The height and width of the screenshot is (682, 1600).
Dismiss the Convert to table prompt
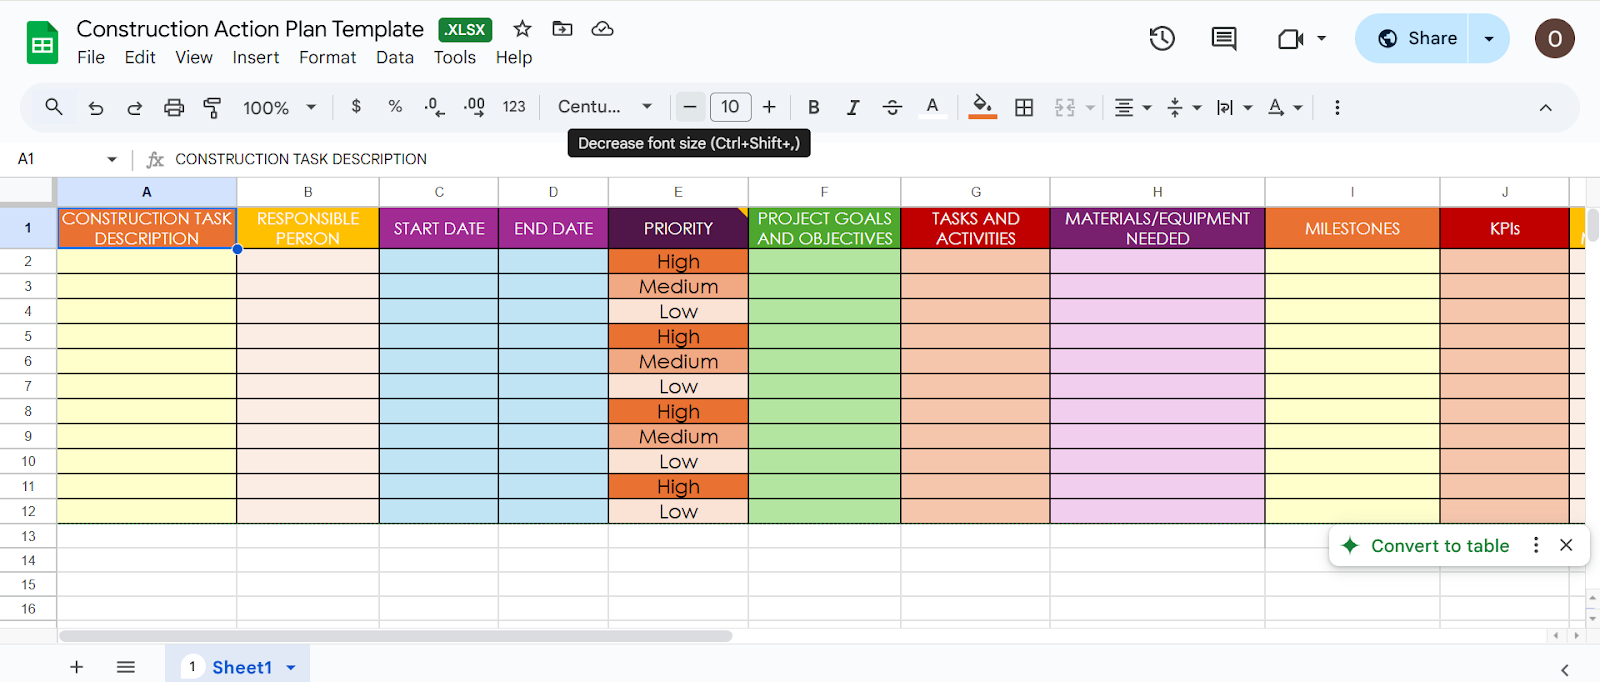pos(1566,545)
